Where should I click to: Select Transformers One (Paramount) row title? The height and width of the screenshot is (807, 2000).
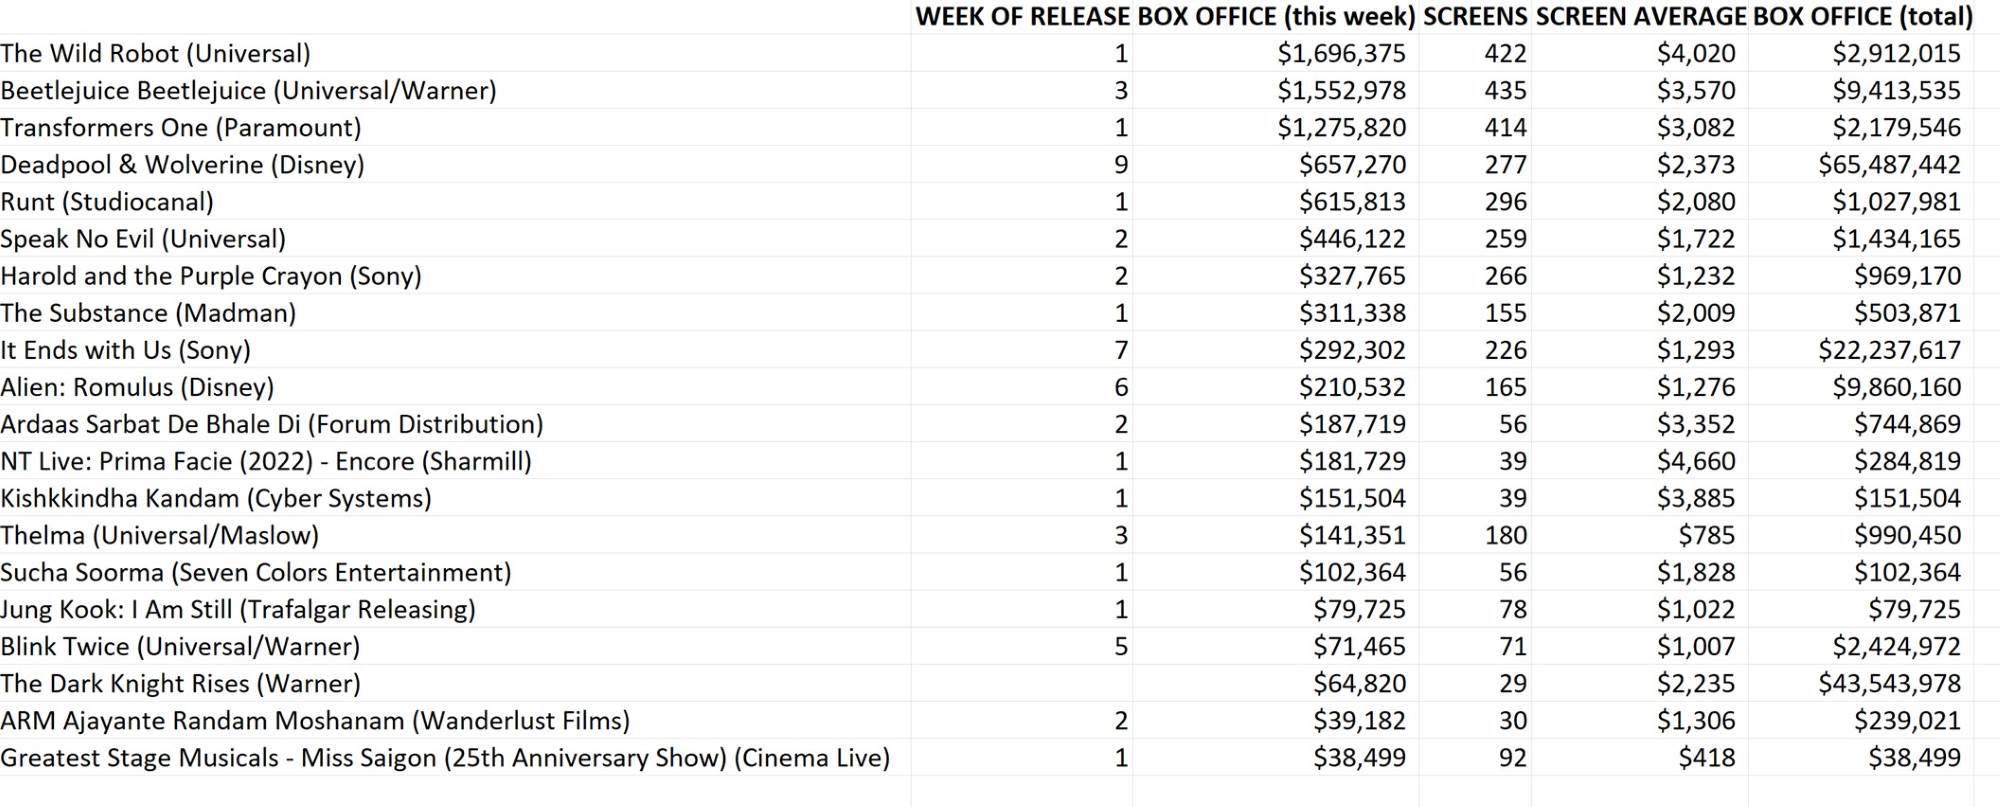pos(181,128)
